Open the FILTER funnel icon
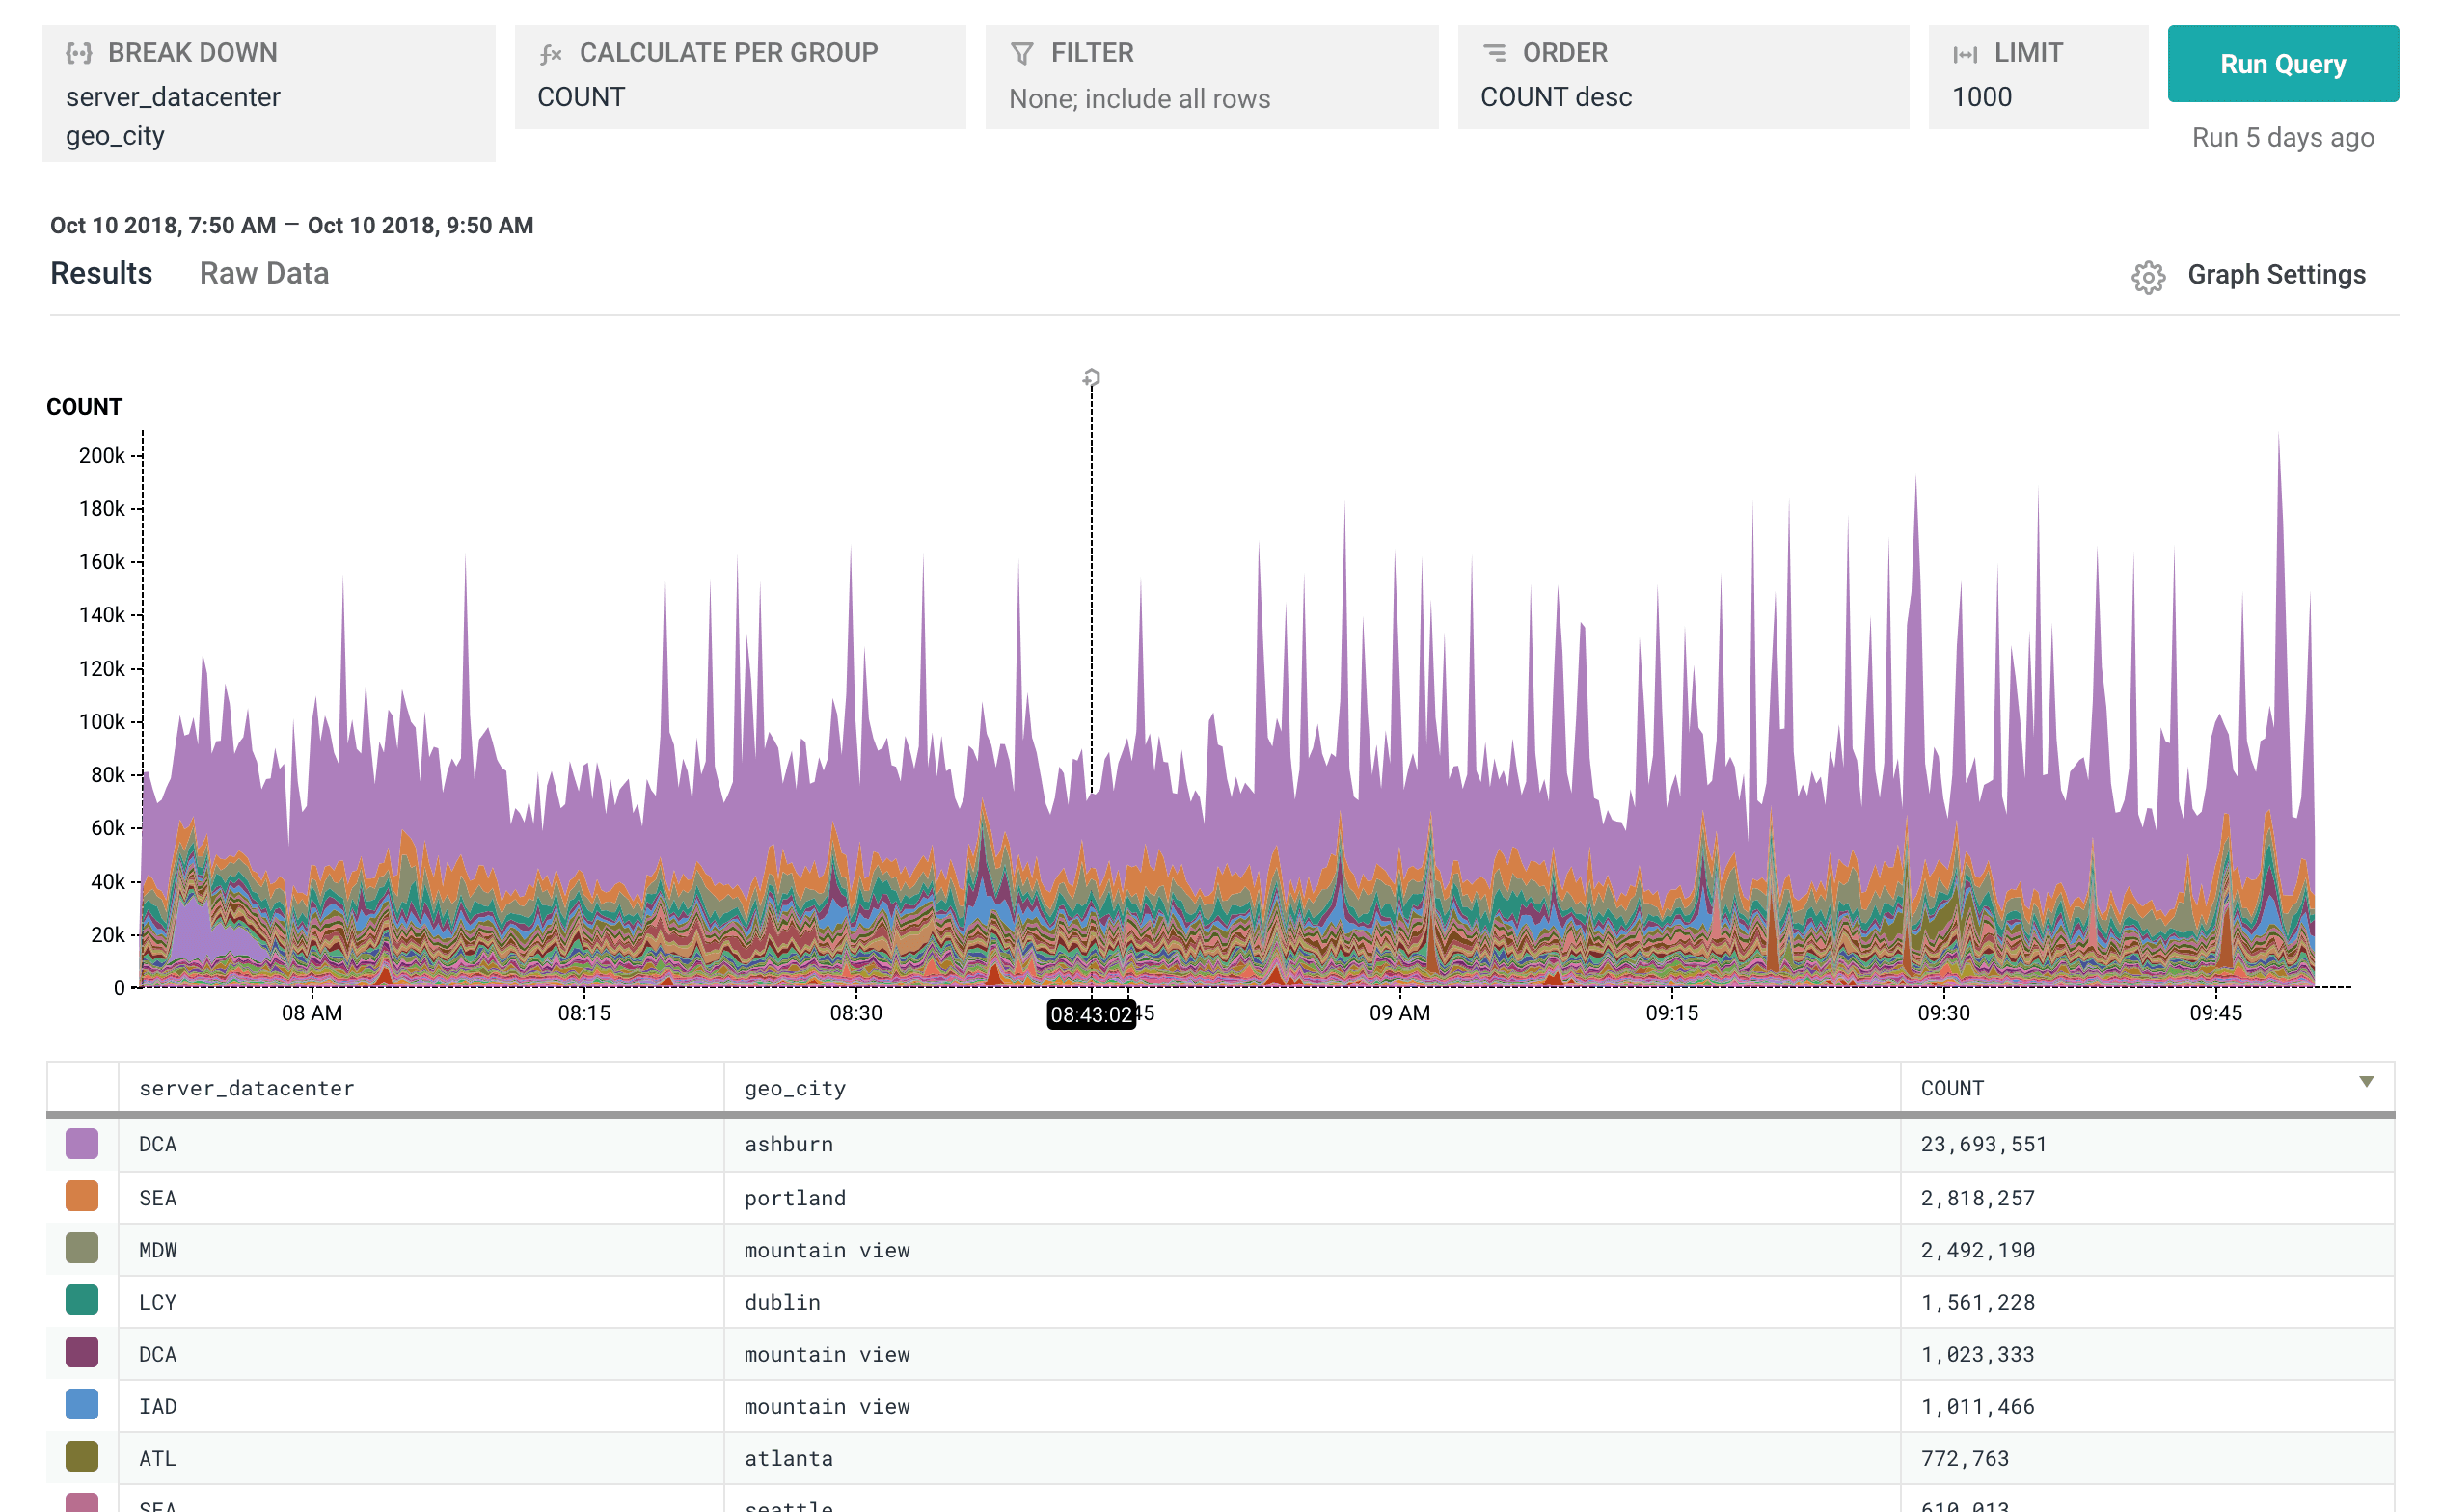Screen dimensions: 2442x1512 [1022, 53]
